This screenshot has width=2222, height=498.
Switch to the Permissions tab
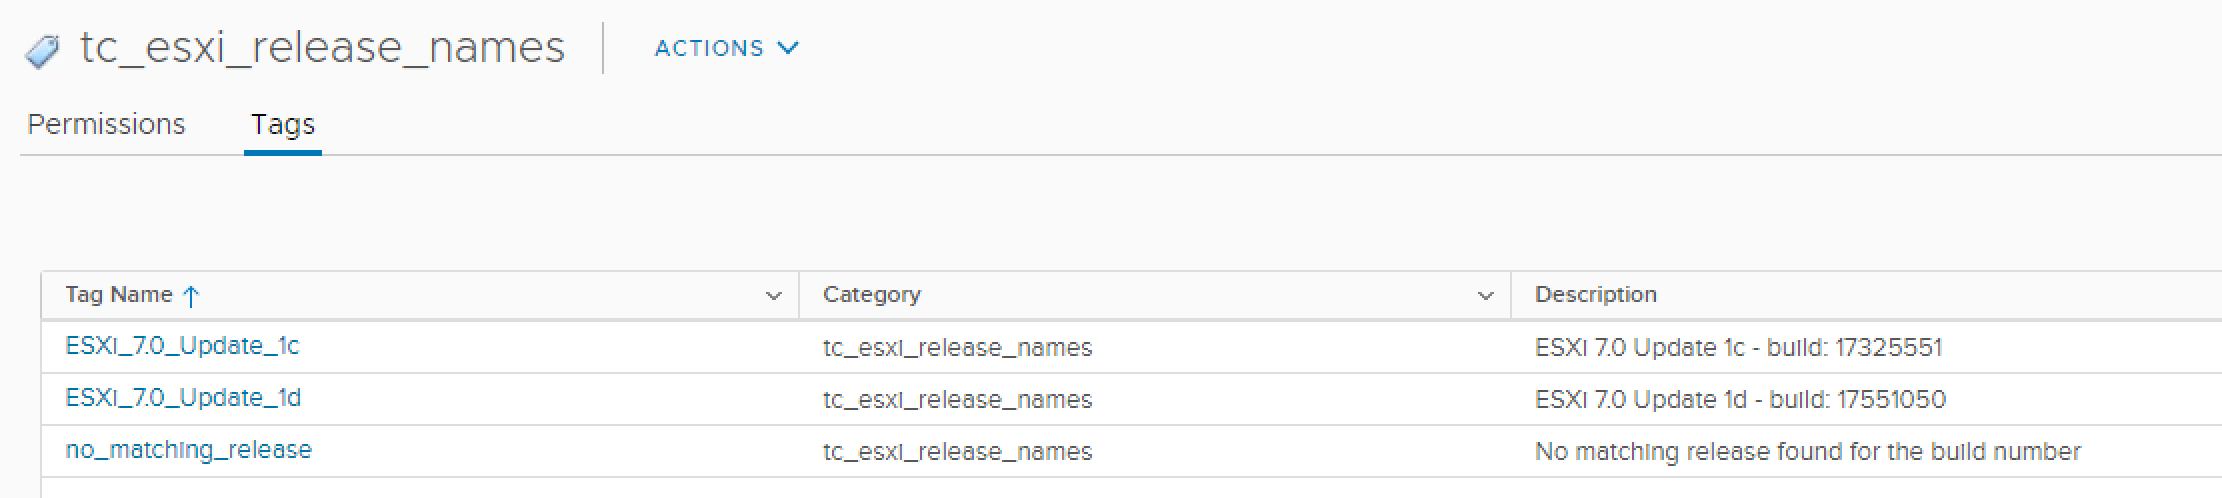[x=106, y=124]
